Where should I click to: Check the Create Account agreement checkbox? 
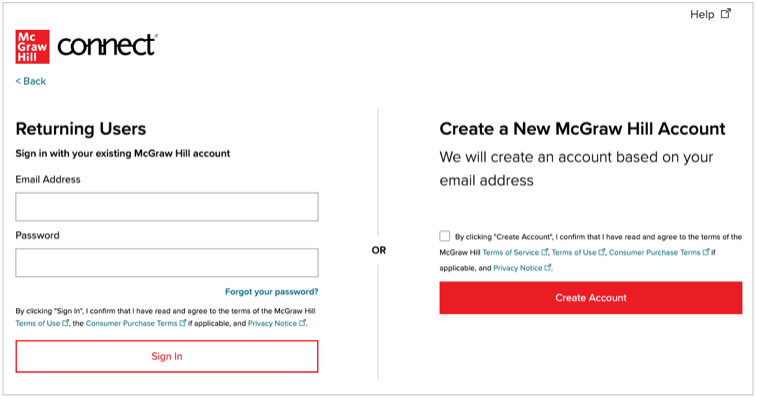pyautogui.click(x=445, y=236)
